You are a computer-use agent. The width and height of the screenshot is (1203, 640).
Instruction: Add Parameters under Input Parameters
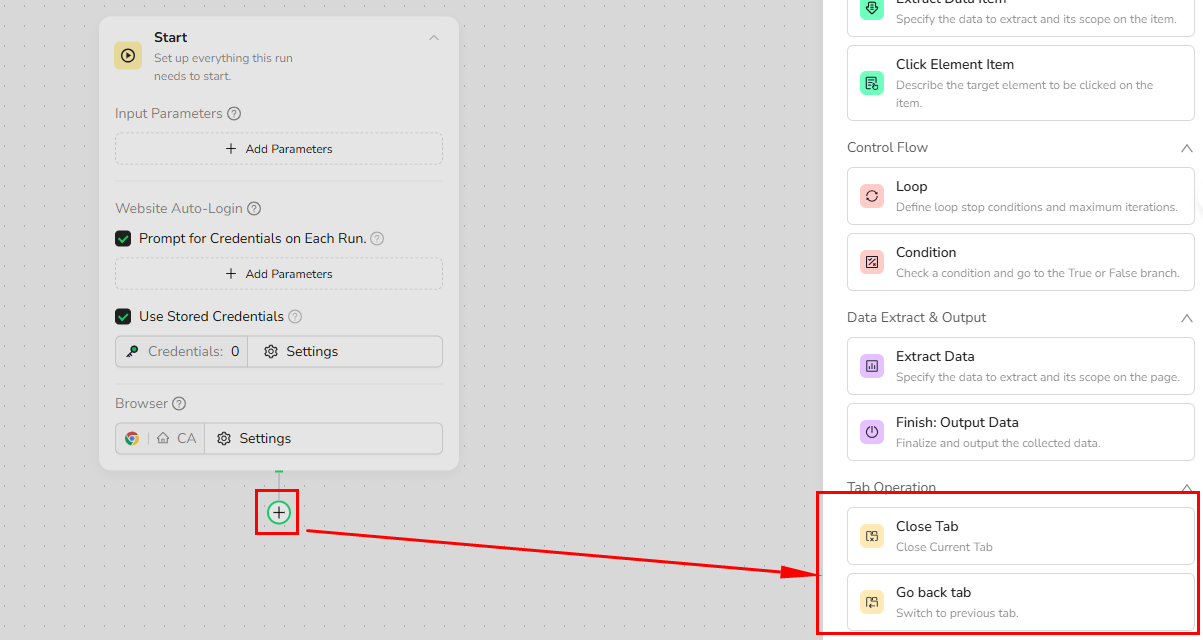point(279,149)
